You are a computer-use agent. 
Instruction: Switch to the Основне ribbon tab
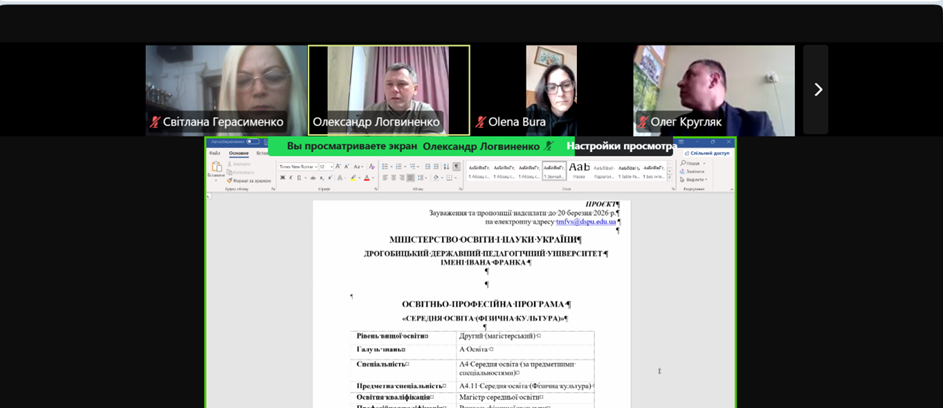[239, 153]
